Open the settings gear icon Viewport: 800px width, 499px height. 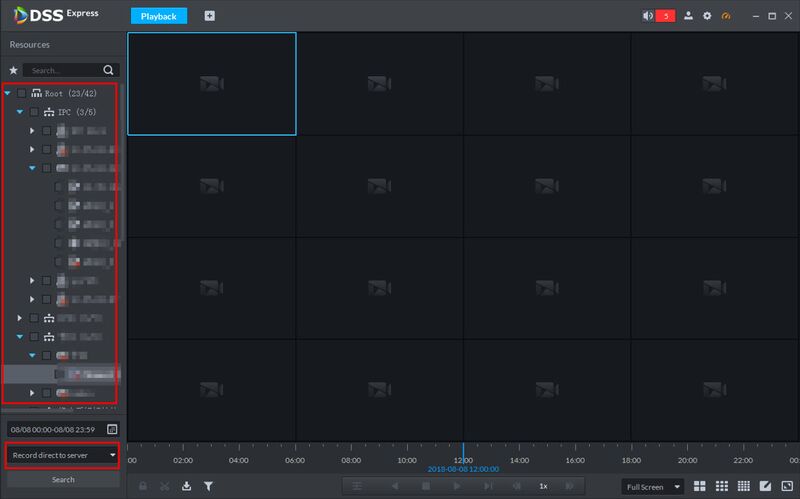(x=707, y=16)
